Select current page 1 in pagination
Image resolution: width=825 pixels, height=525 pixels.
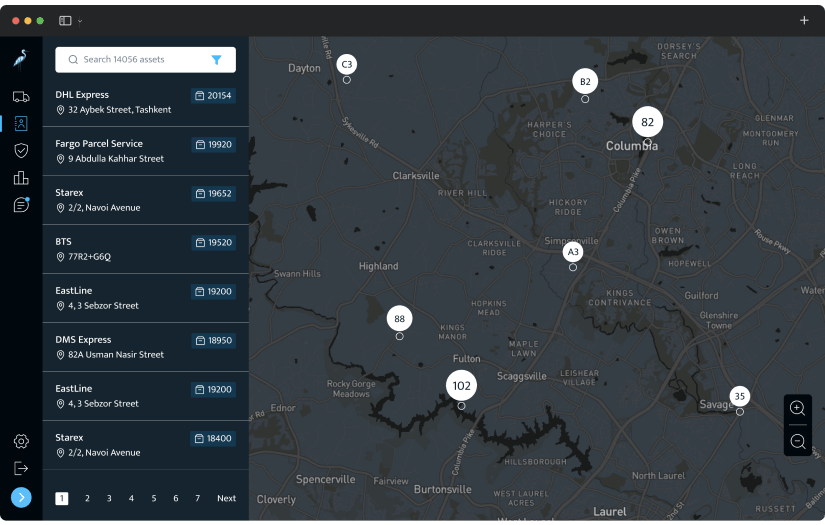point(62,498)
